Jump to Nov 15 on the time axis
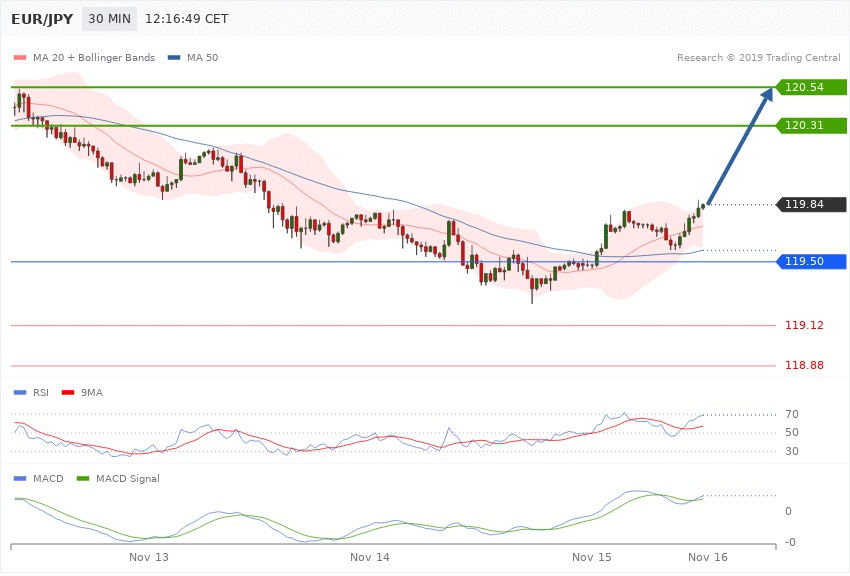The width and height of the screenshot is (850, 576). point(591,555)
